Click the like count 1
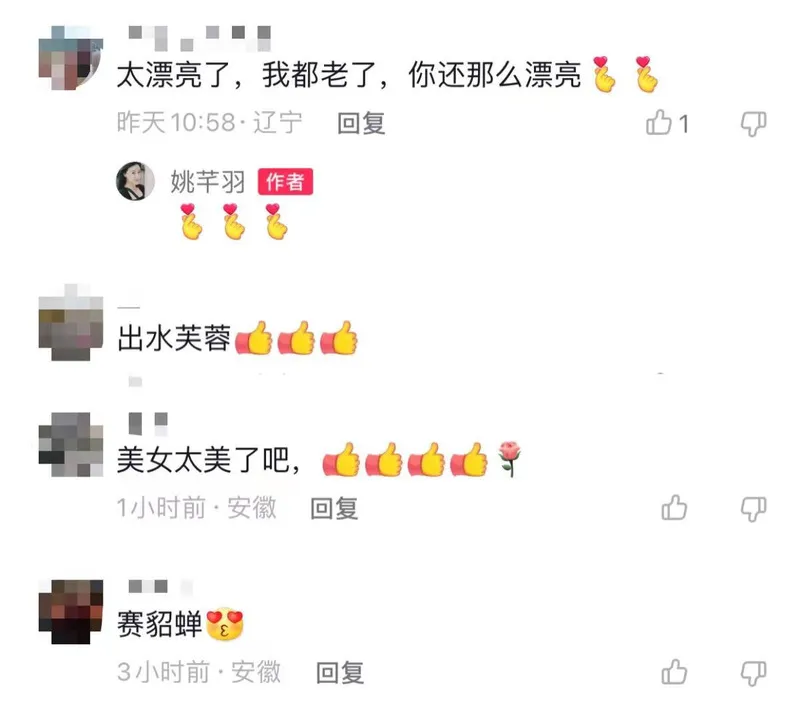The height and width of the screenshot is (703, 800). click(684, 124)
